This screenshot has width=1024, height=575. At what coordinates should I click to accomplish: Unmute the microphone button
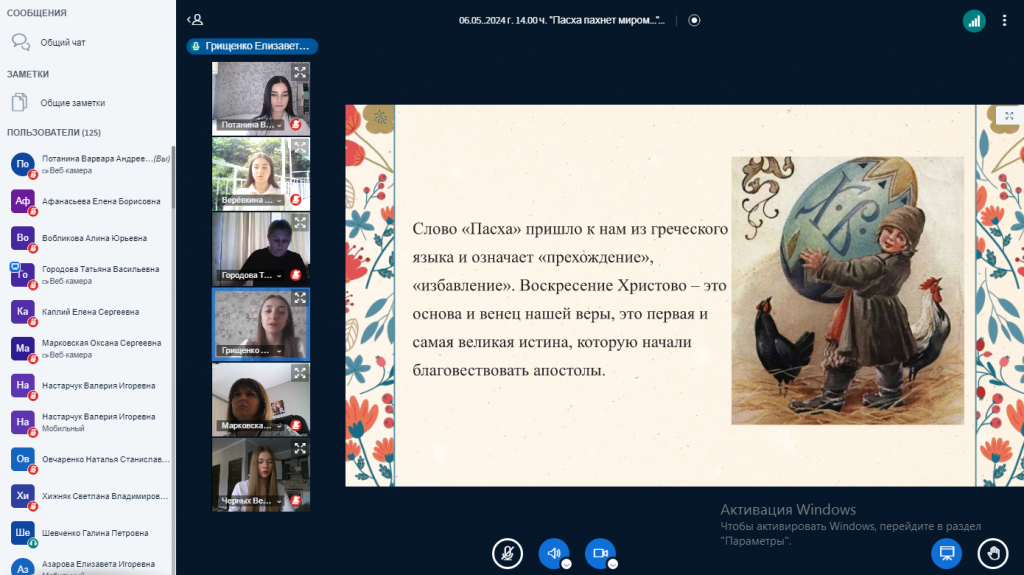tap(507, 553)
